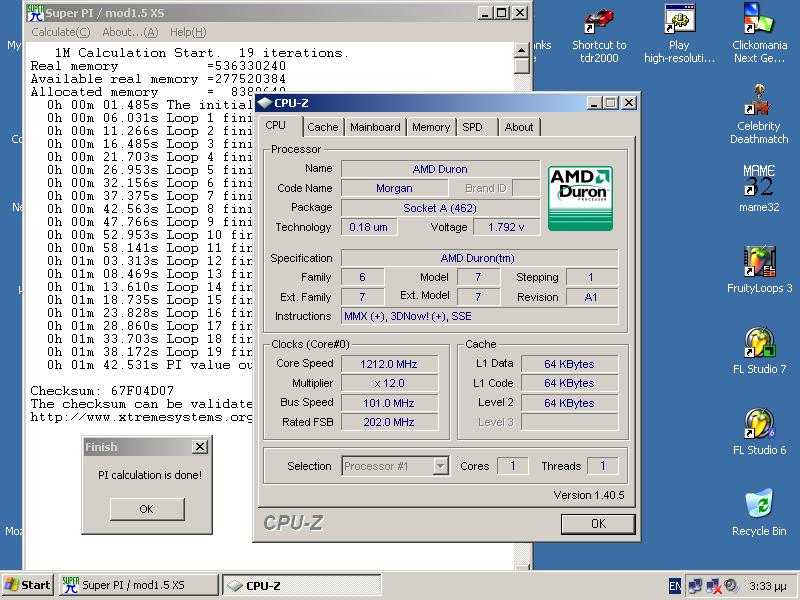
Task: Open the Help(H) menu in Super PI
Action: point(188,32)
